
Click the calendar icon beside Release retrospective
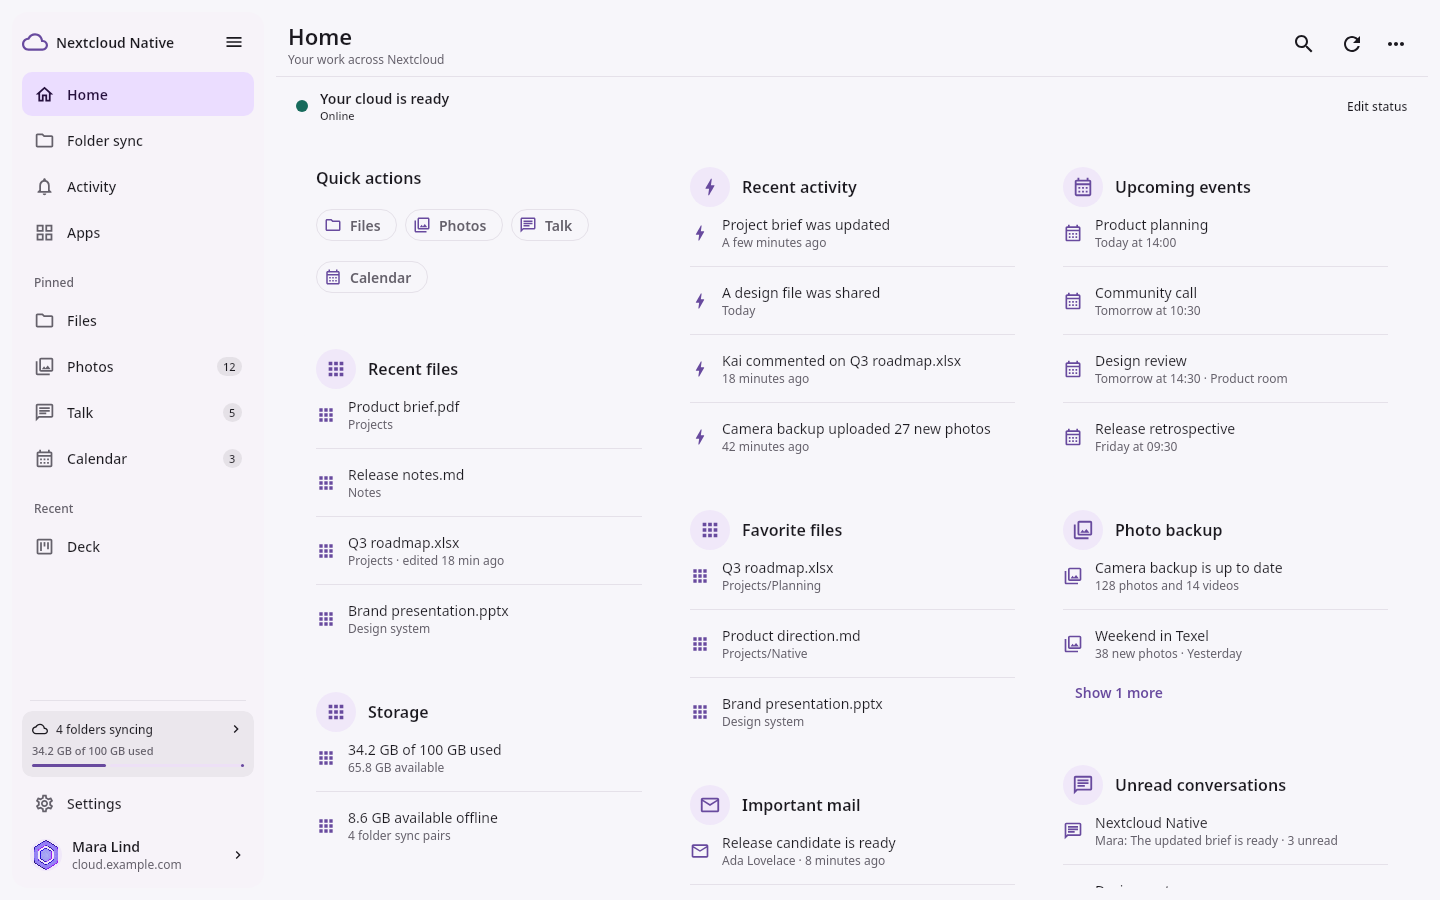click(1073, 437)
